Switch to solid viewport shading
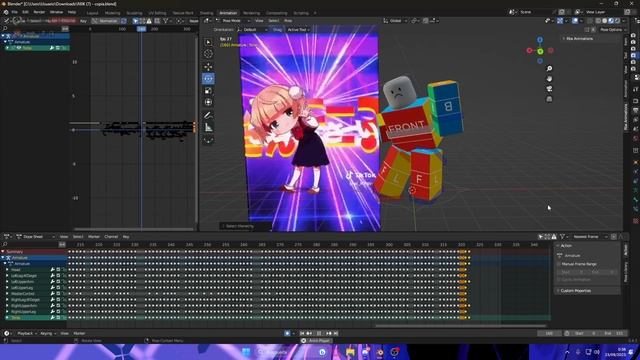 tap(604, 20)
